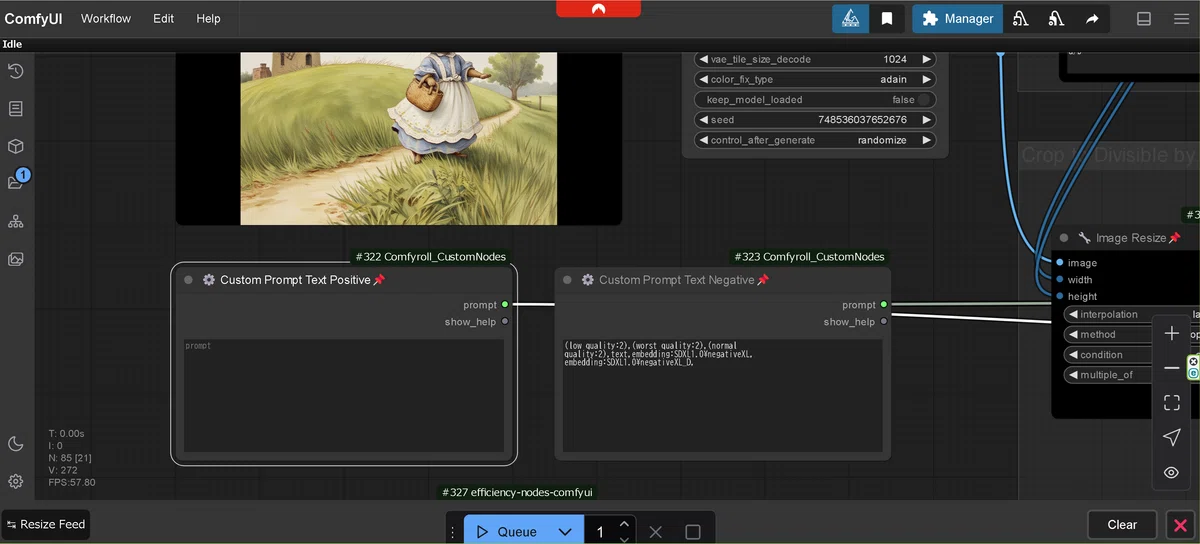This screenshot has height=544, width=1200.
Task: Zoom out with the minus canvas control
Action: (1172, 368)
